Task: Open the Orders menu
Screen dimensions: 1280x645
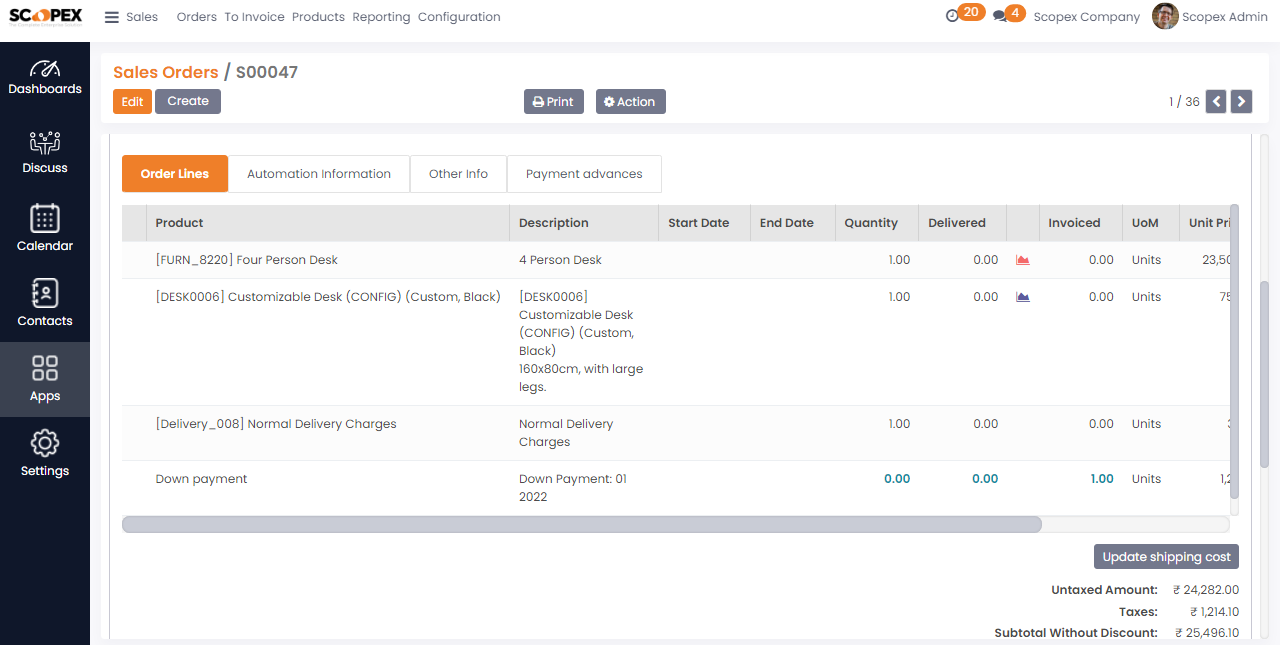Action: coord(196,17)
